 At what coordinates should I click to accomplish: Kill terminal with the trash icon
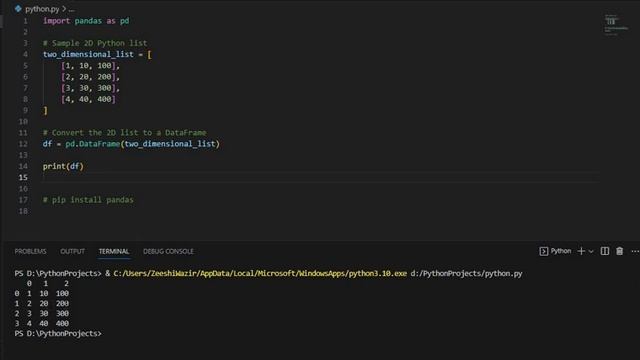click(x=620, y=251)
